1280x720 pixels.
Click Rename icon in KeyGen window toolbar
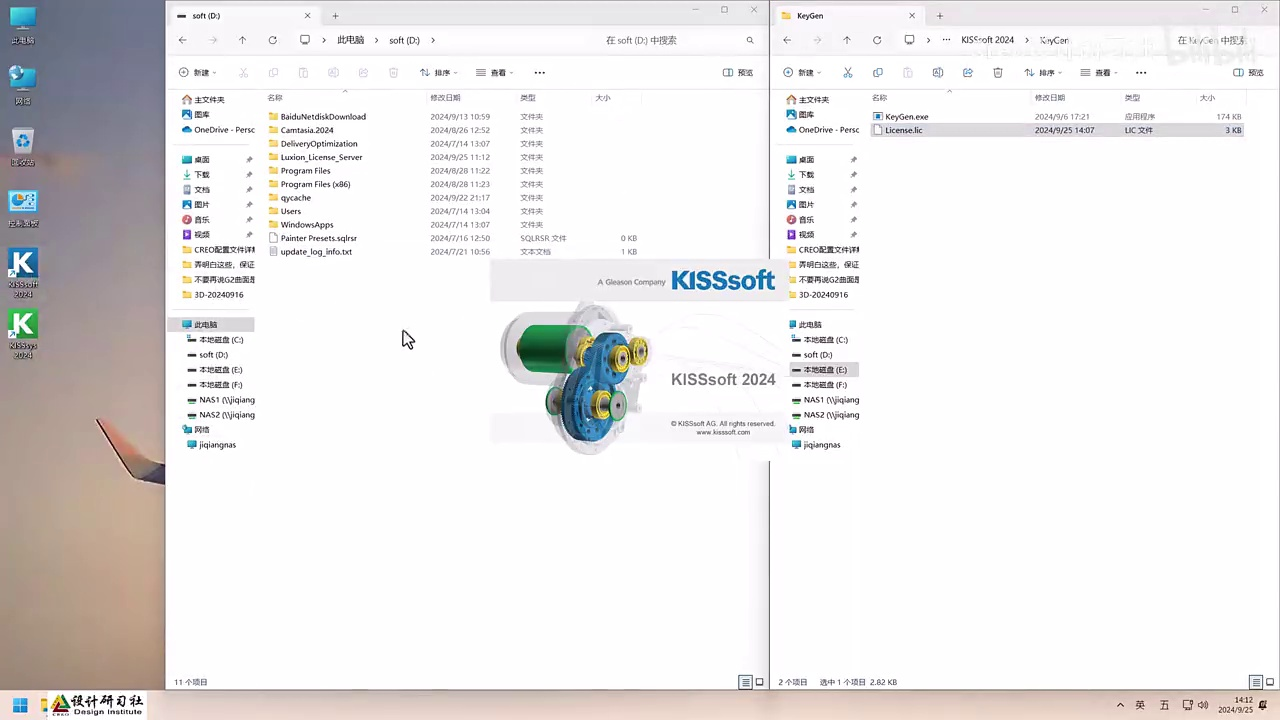pyautogui.click(x=938, y=72)
